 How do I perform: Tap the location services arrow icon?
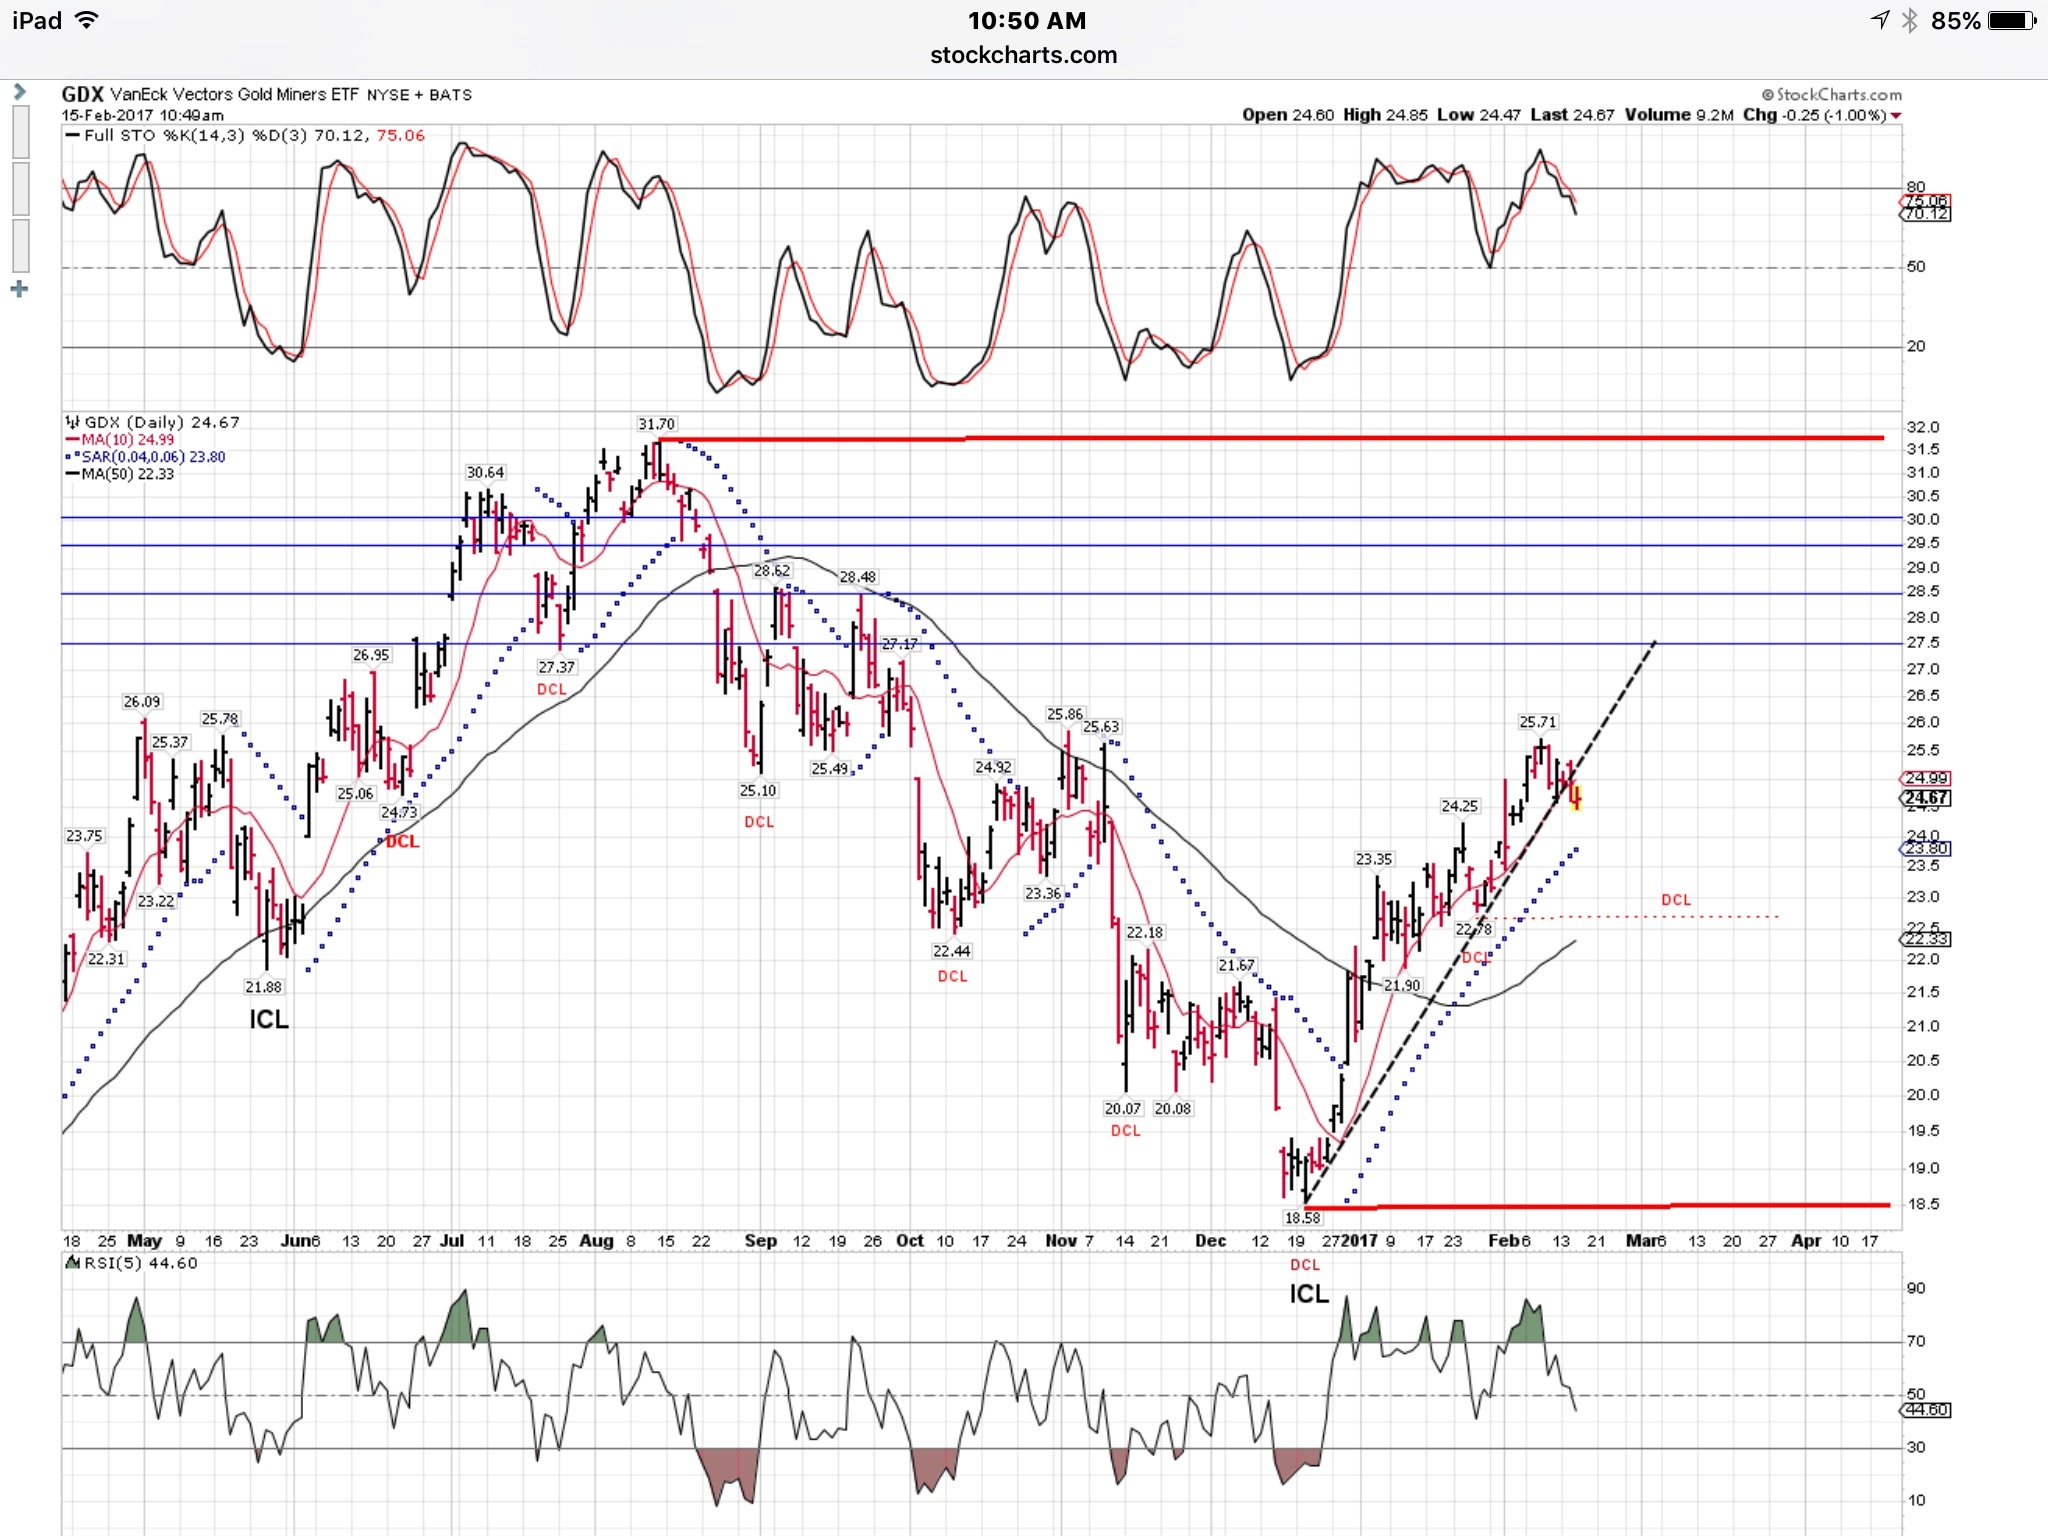point(1880,20)
